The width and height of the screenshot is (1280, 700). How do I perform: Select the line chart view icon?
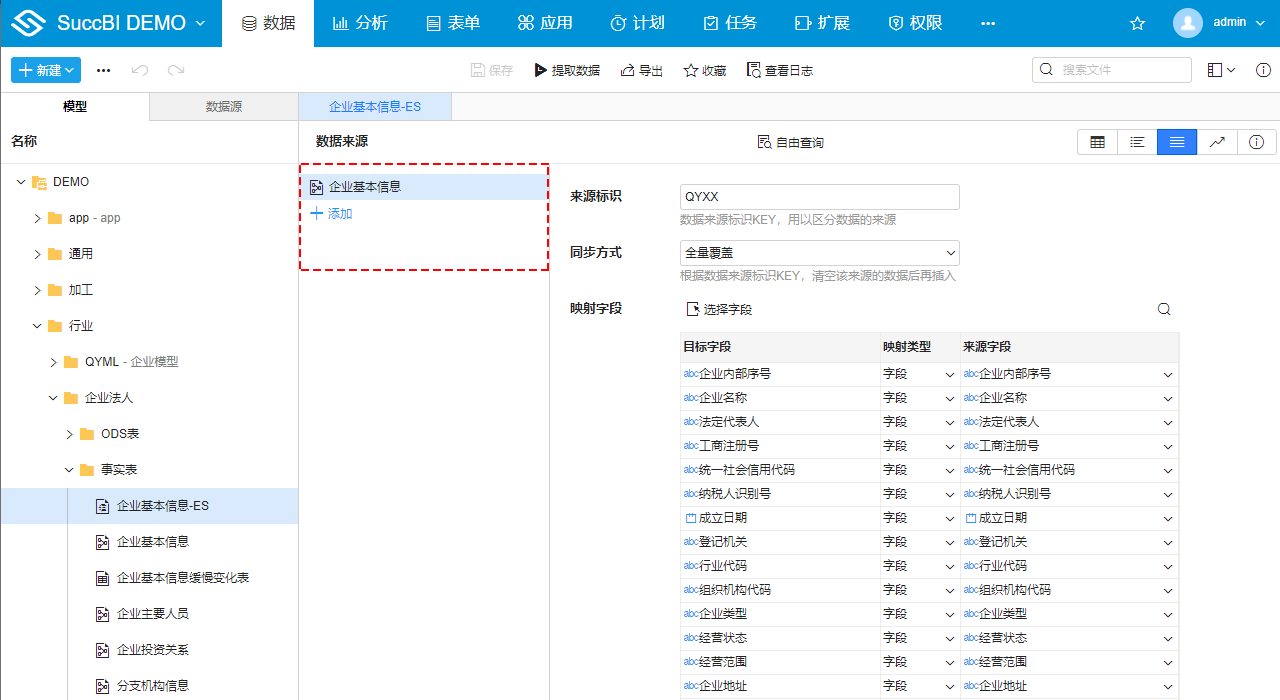1217,143
